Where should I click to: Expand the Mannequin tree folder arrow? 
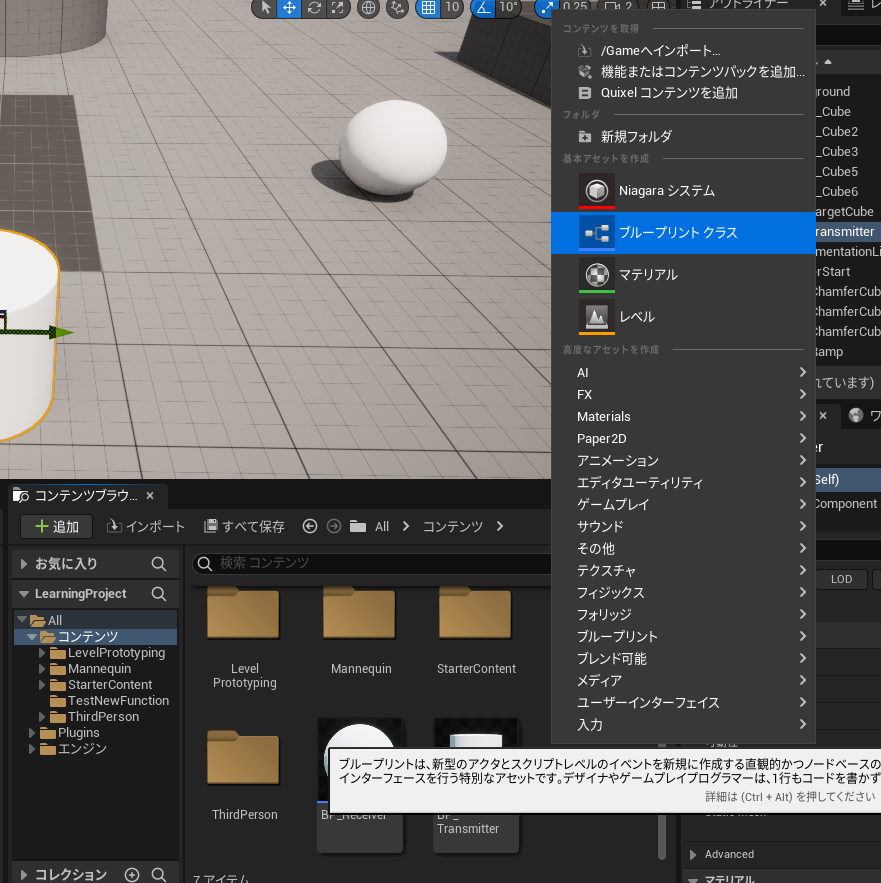(x=42, y=669)
